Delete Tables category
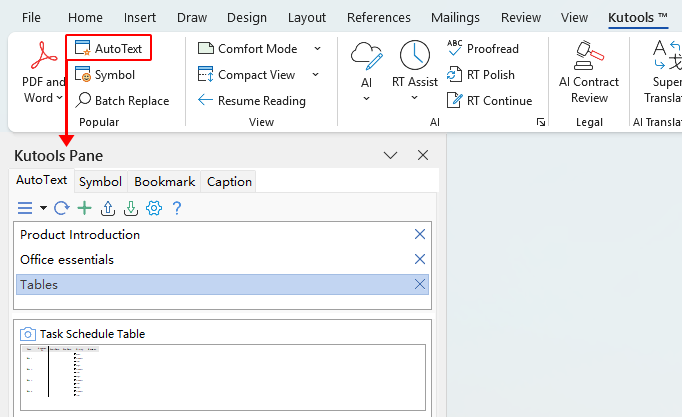The image size is (682, 417). click(420, 284)
